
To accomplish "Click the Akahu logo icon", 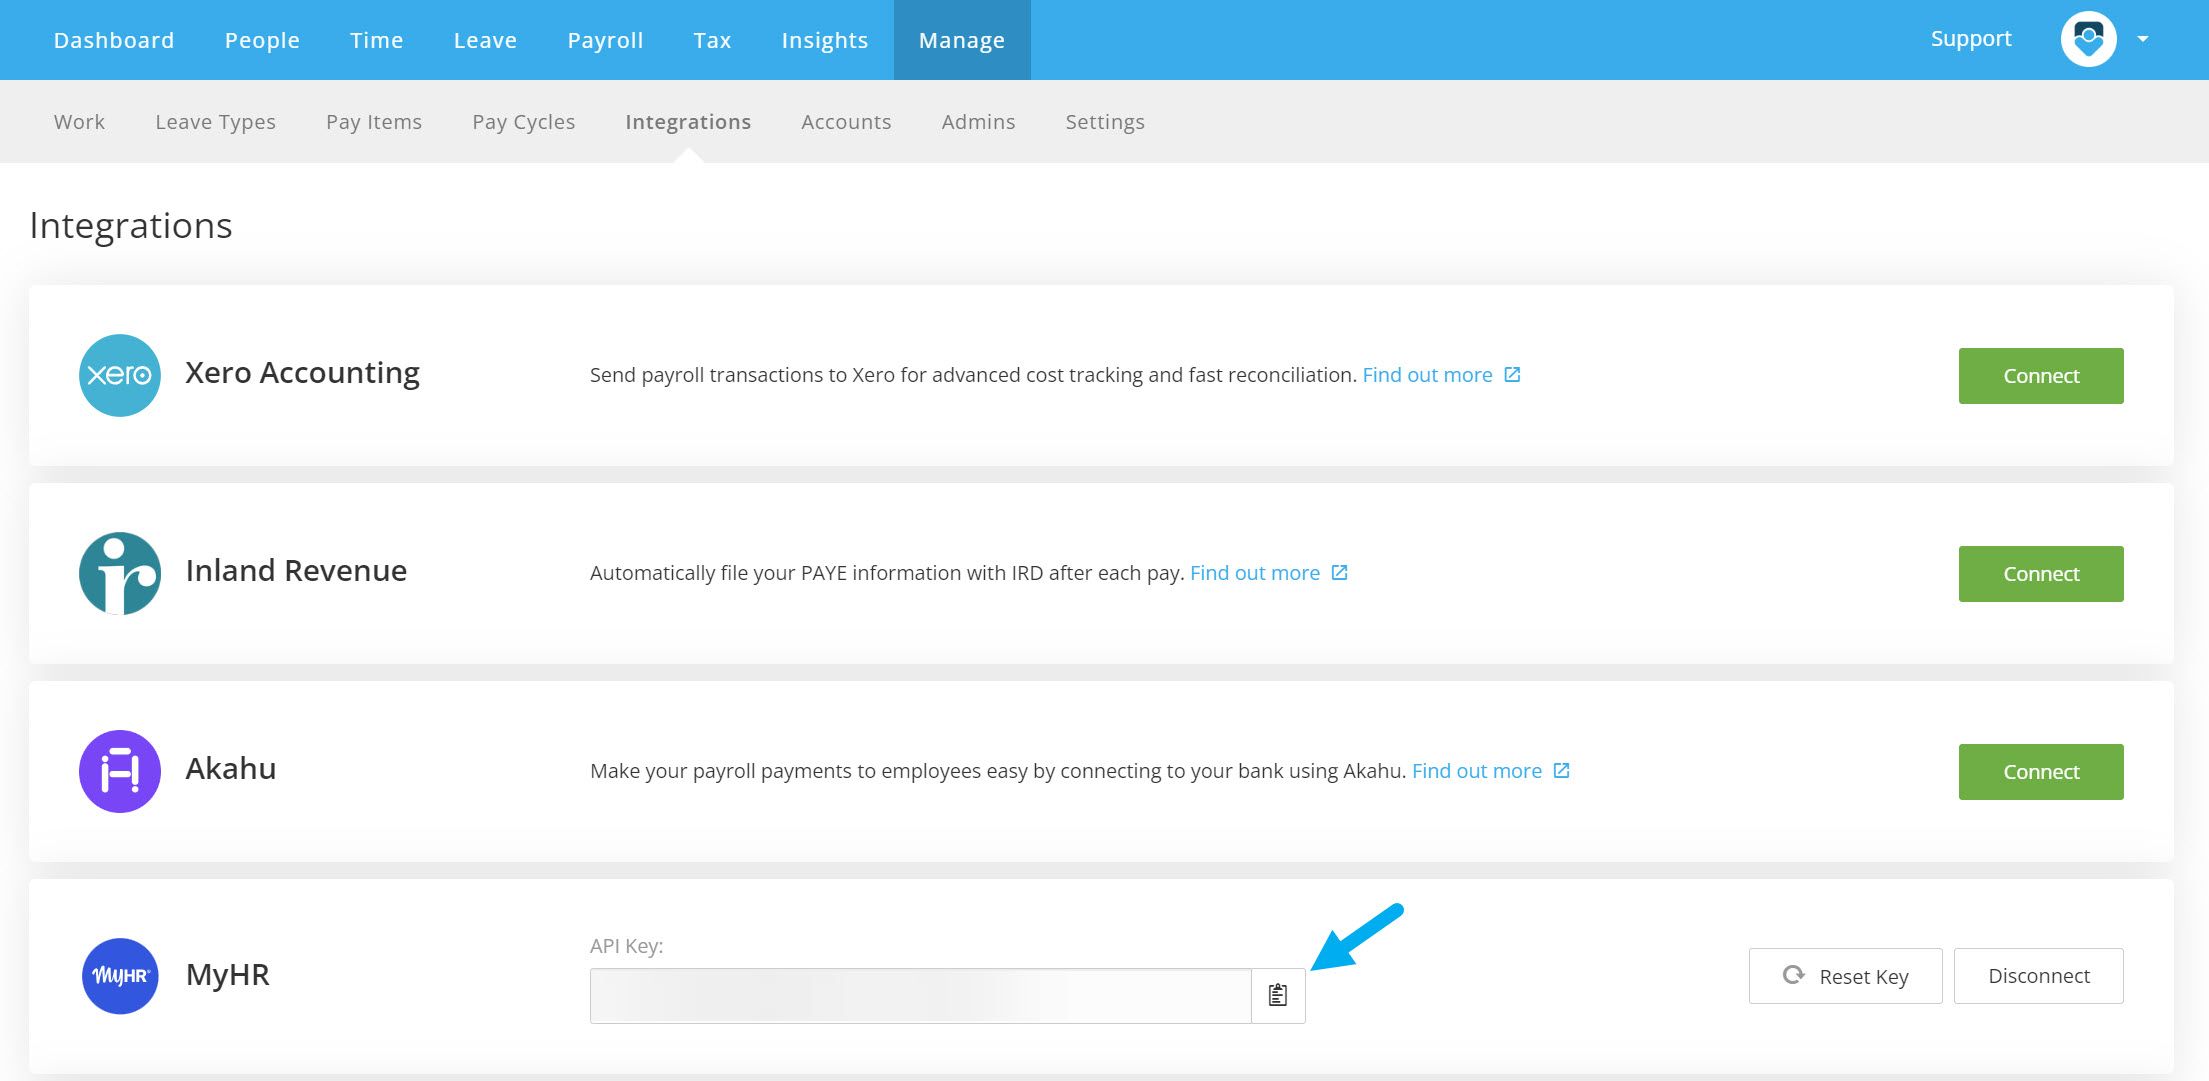I will [120, 771].
